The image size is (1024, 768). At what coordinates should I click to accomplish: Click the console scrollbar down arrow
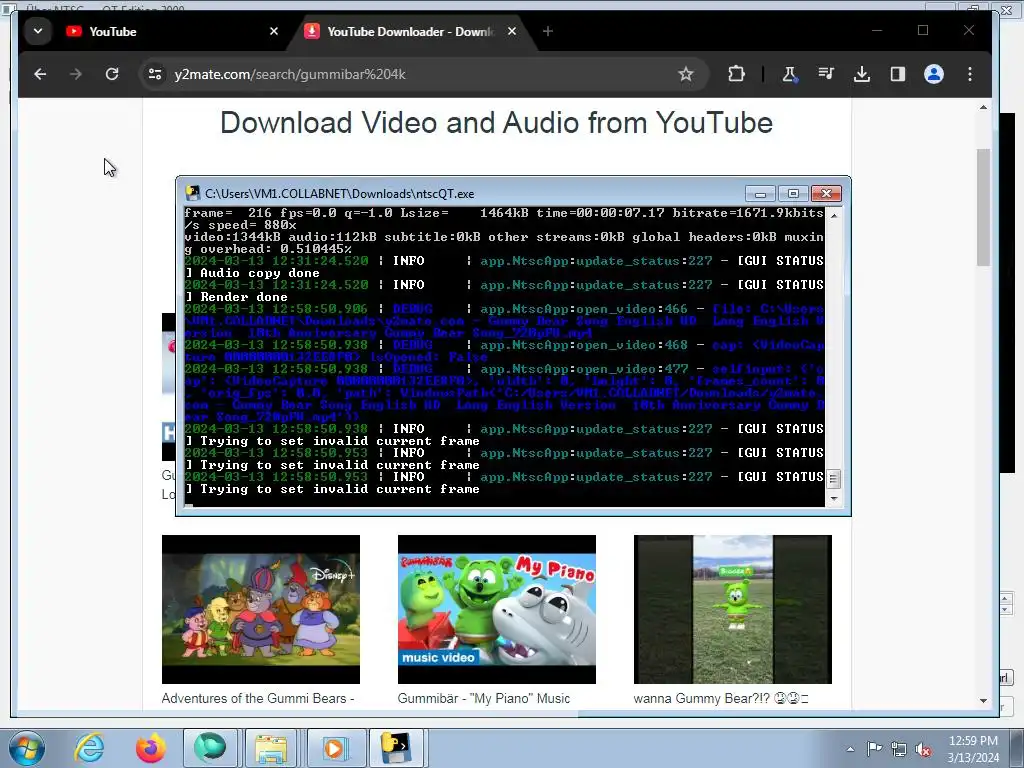tap(833, 498)
